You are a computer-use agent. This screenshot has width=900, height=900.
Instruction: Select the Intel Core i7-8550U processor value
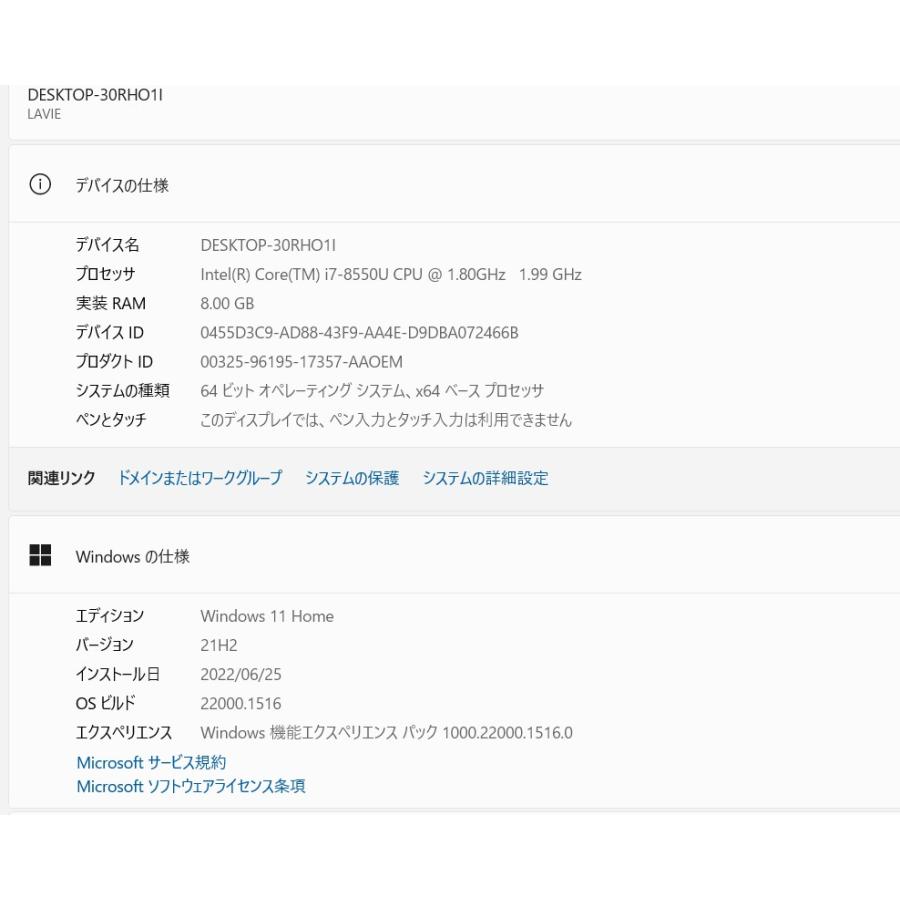[x=391, y=275]
